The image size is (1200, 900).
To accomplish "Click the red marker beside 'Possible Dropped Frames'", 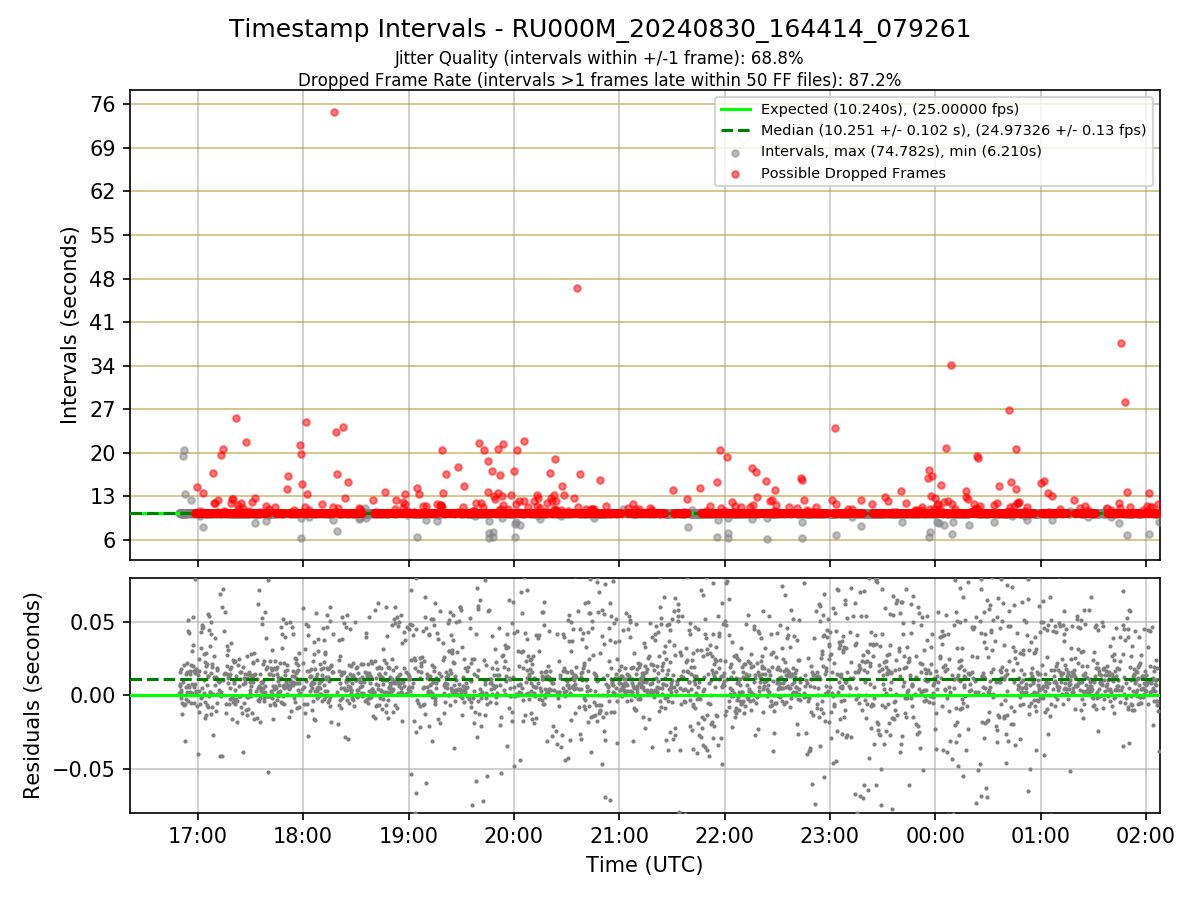I will [736, 174].
